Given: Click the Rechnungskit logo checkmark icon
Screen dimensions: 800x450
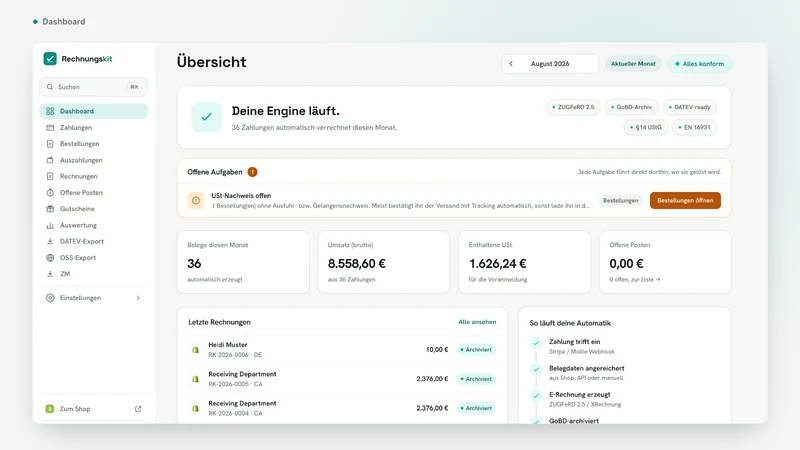Looking at the screenshot, I should (x=49, y=59).
